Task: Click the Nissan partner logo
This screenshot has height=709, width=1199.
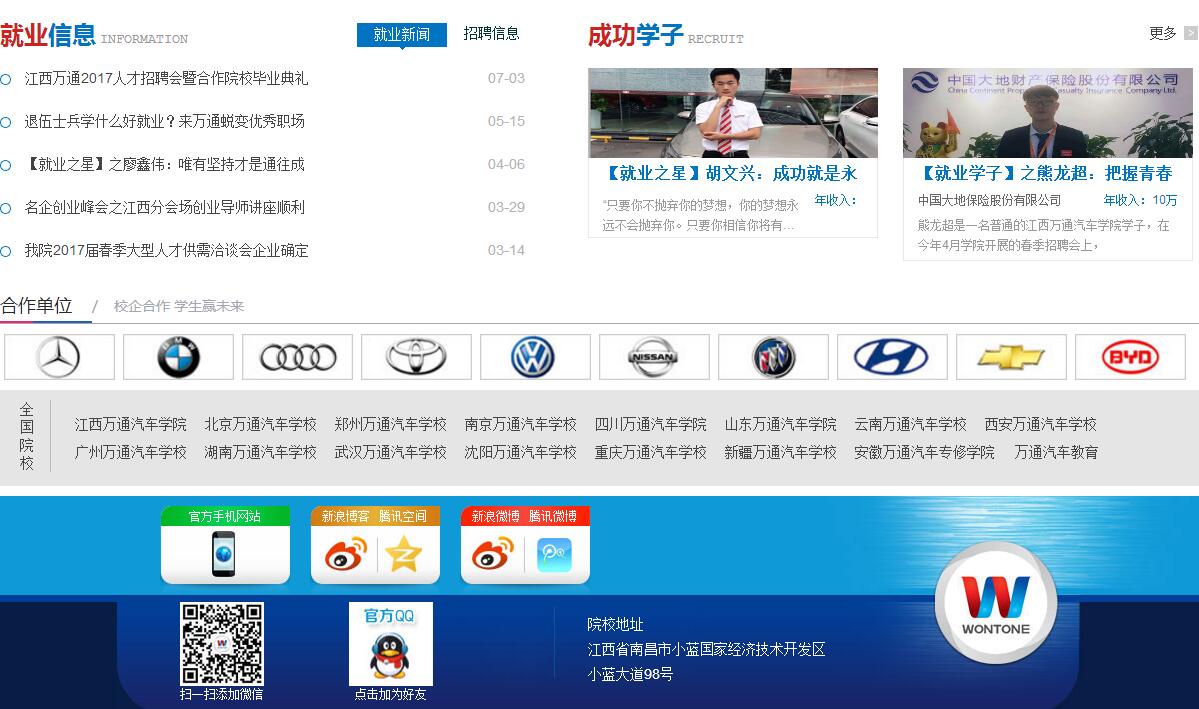Action: 654,357
